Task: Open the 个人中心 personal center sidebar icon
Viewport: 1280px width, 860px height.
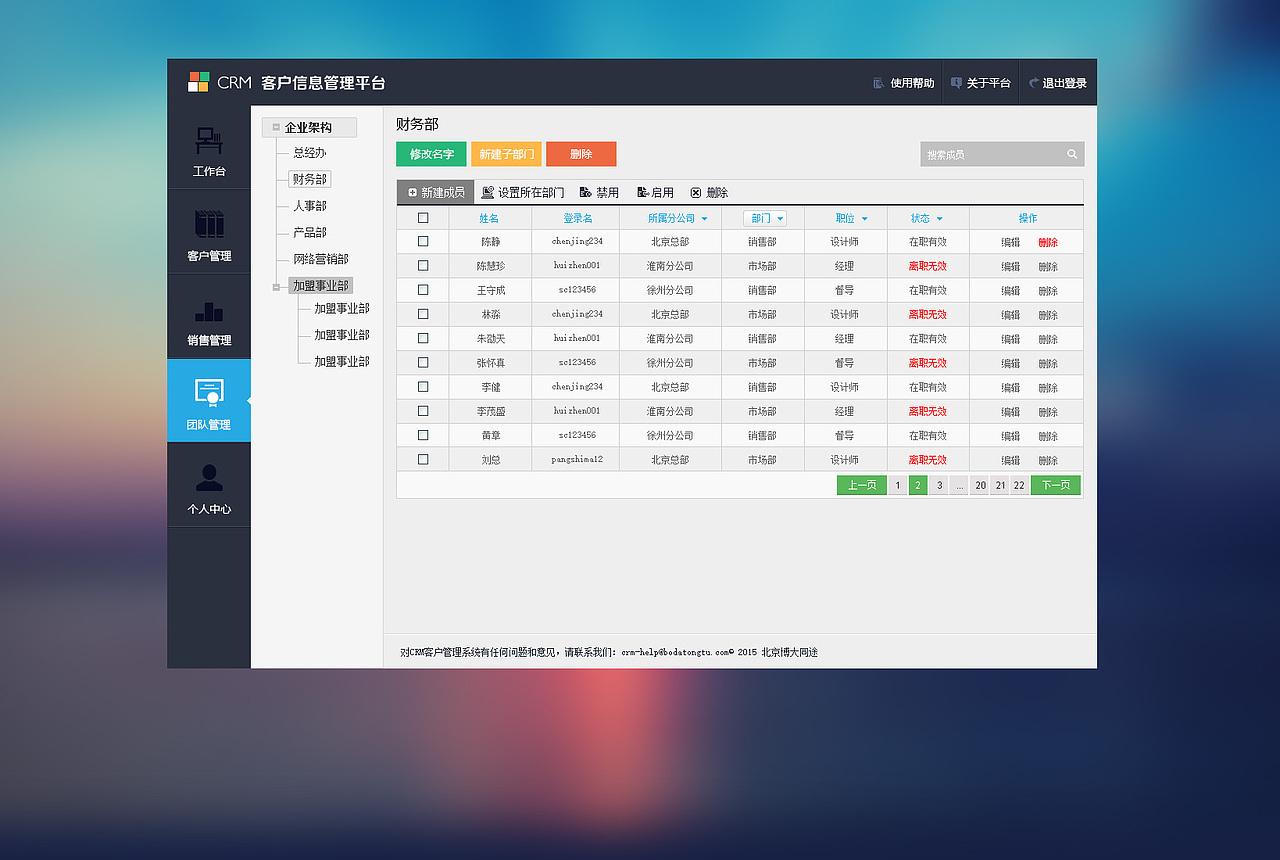Action: point(209,478)
